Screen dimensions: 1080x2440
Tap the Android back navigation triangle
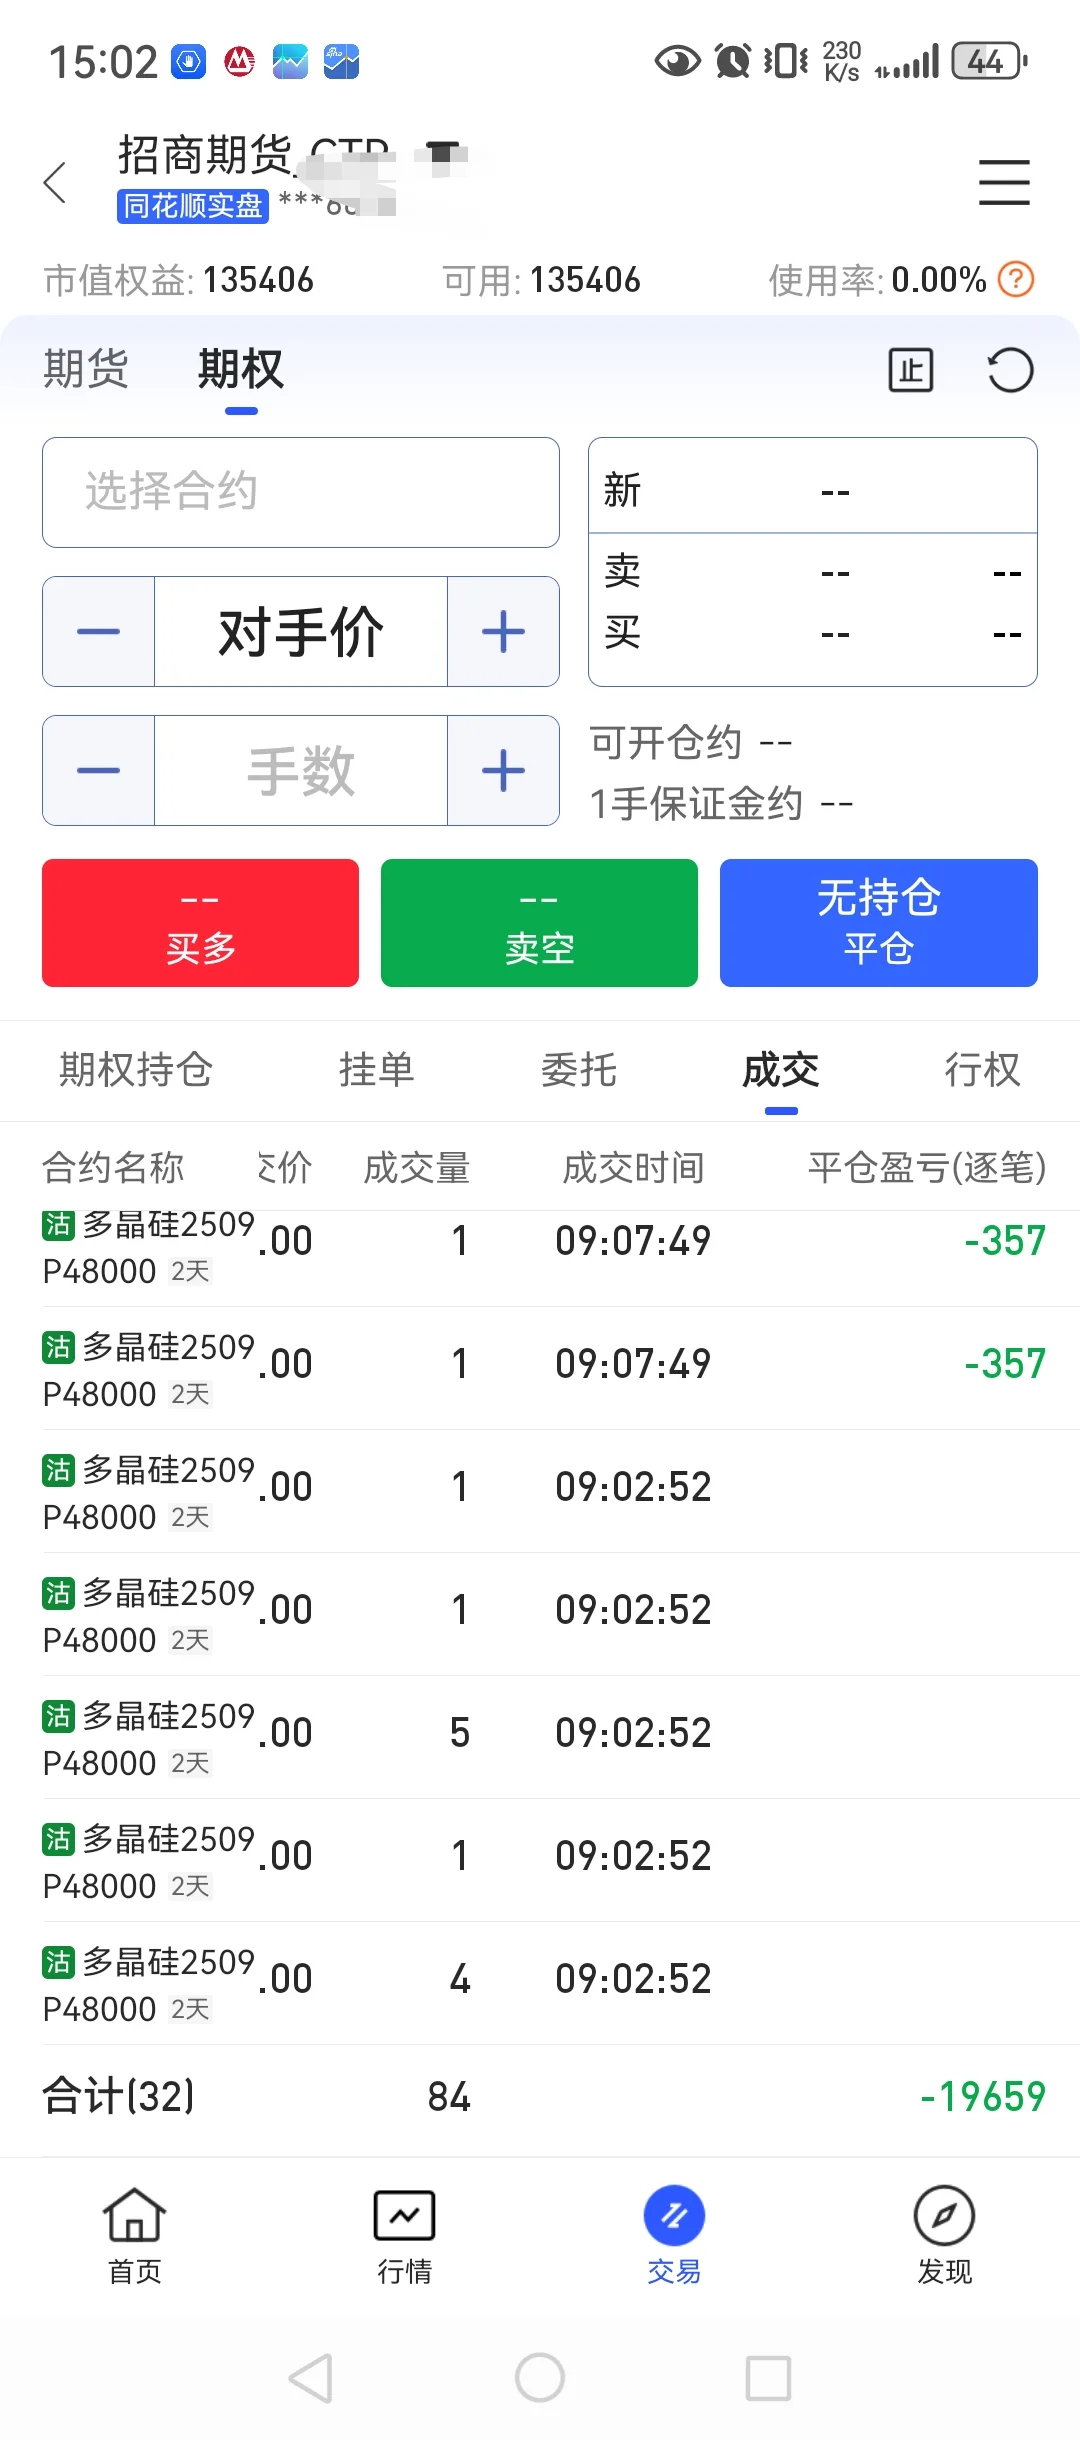tap(311, 2378)
